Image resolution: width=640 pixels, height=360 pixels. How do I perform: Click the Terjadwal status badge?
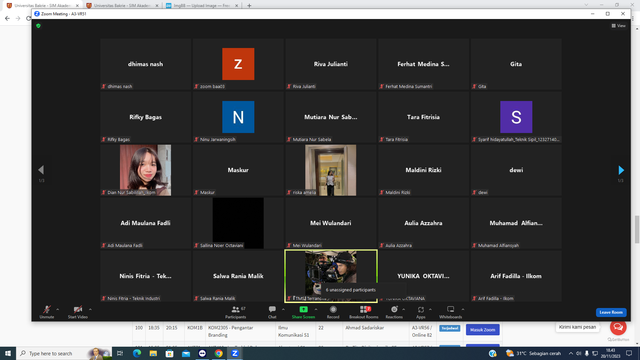(449, 328)
